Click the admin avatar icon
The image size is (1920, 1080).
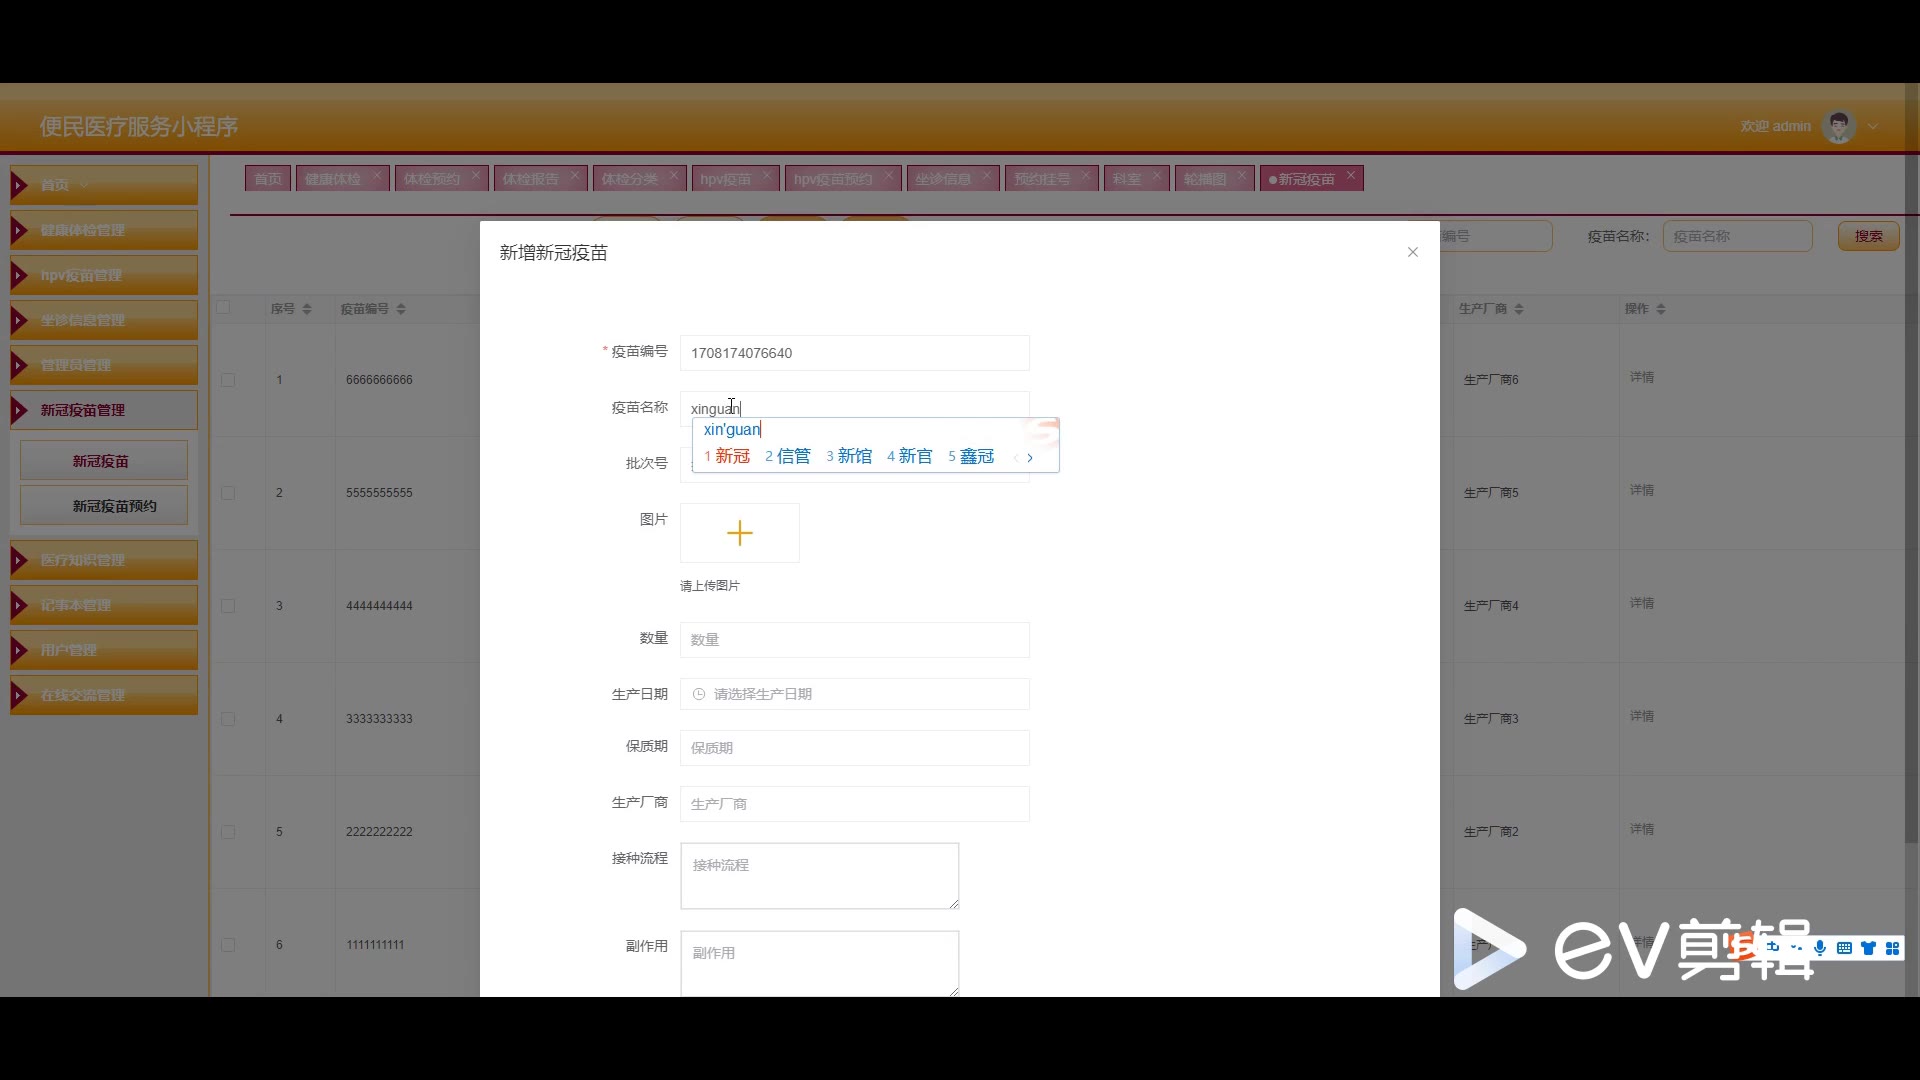1838,127
